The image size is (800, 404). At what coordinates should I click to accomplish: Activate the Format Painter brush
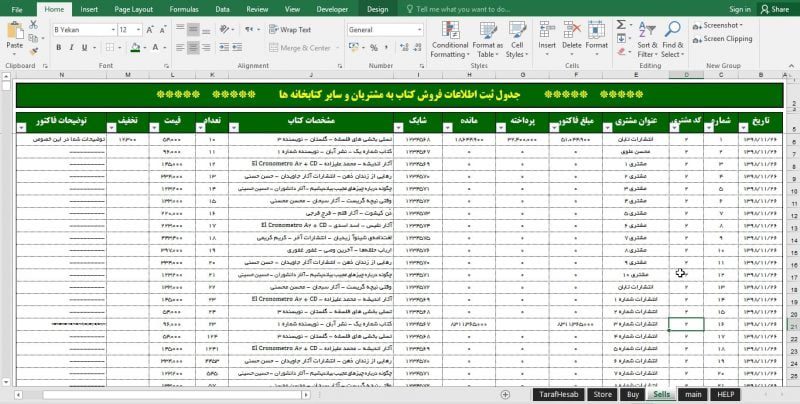tap(34, 51)
